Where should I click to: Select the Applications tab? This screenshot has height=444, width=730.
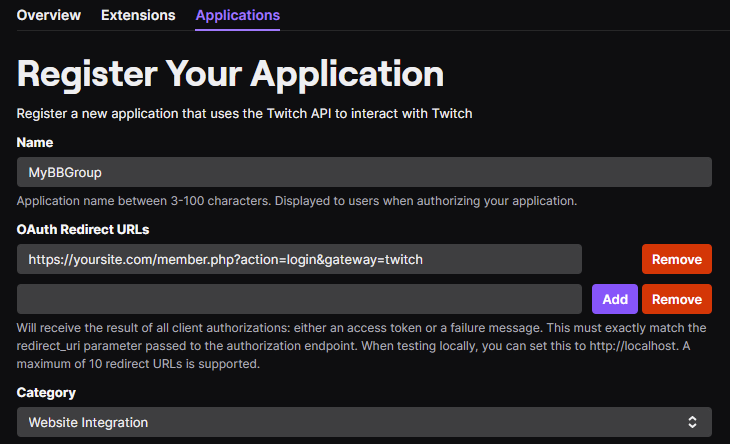pyautogui.click(x=237, y=15)
